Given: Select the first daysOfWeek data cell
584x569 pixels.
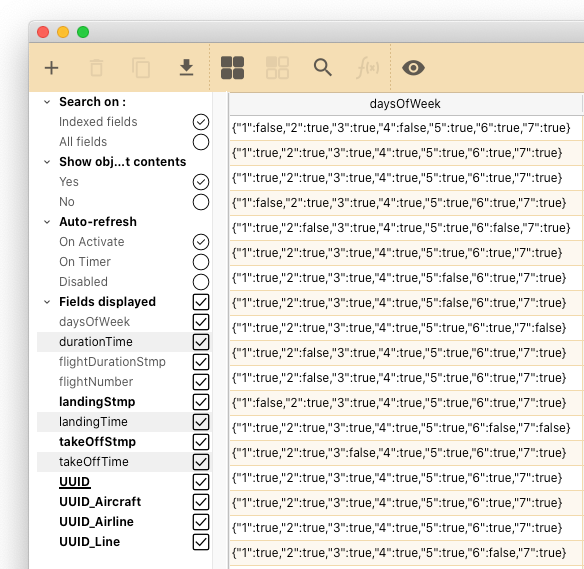Looking at the screenshot, I should (x=405, y=128).
